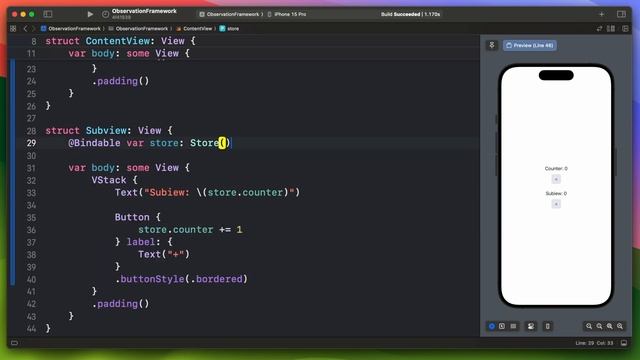The width and height of the screenshot is (640, 360).
Task: Pin the preview canvas
Action: (492, 45)
